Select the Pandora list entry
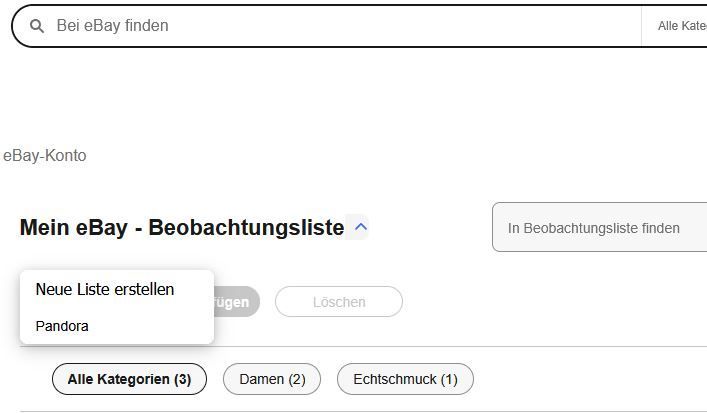The height and width of the screenshot is (413, 707). pos(62,326)
